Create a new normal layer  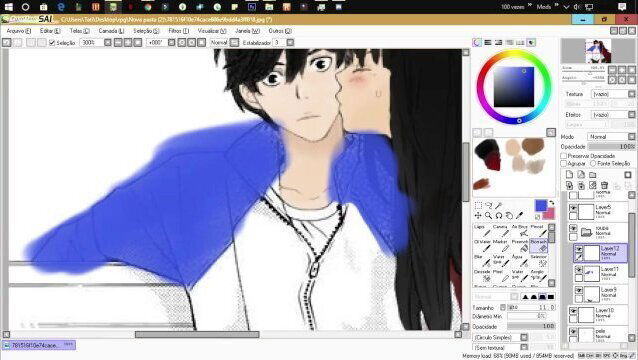(x=569, y=175)
